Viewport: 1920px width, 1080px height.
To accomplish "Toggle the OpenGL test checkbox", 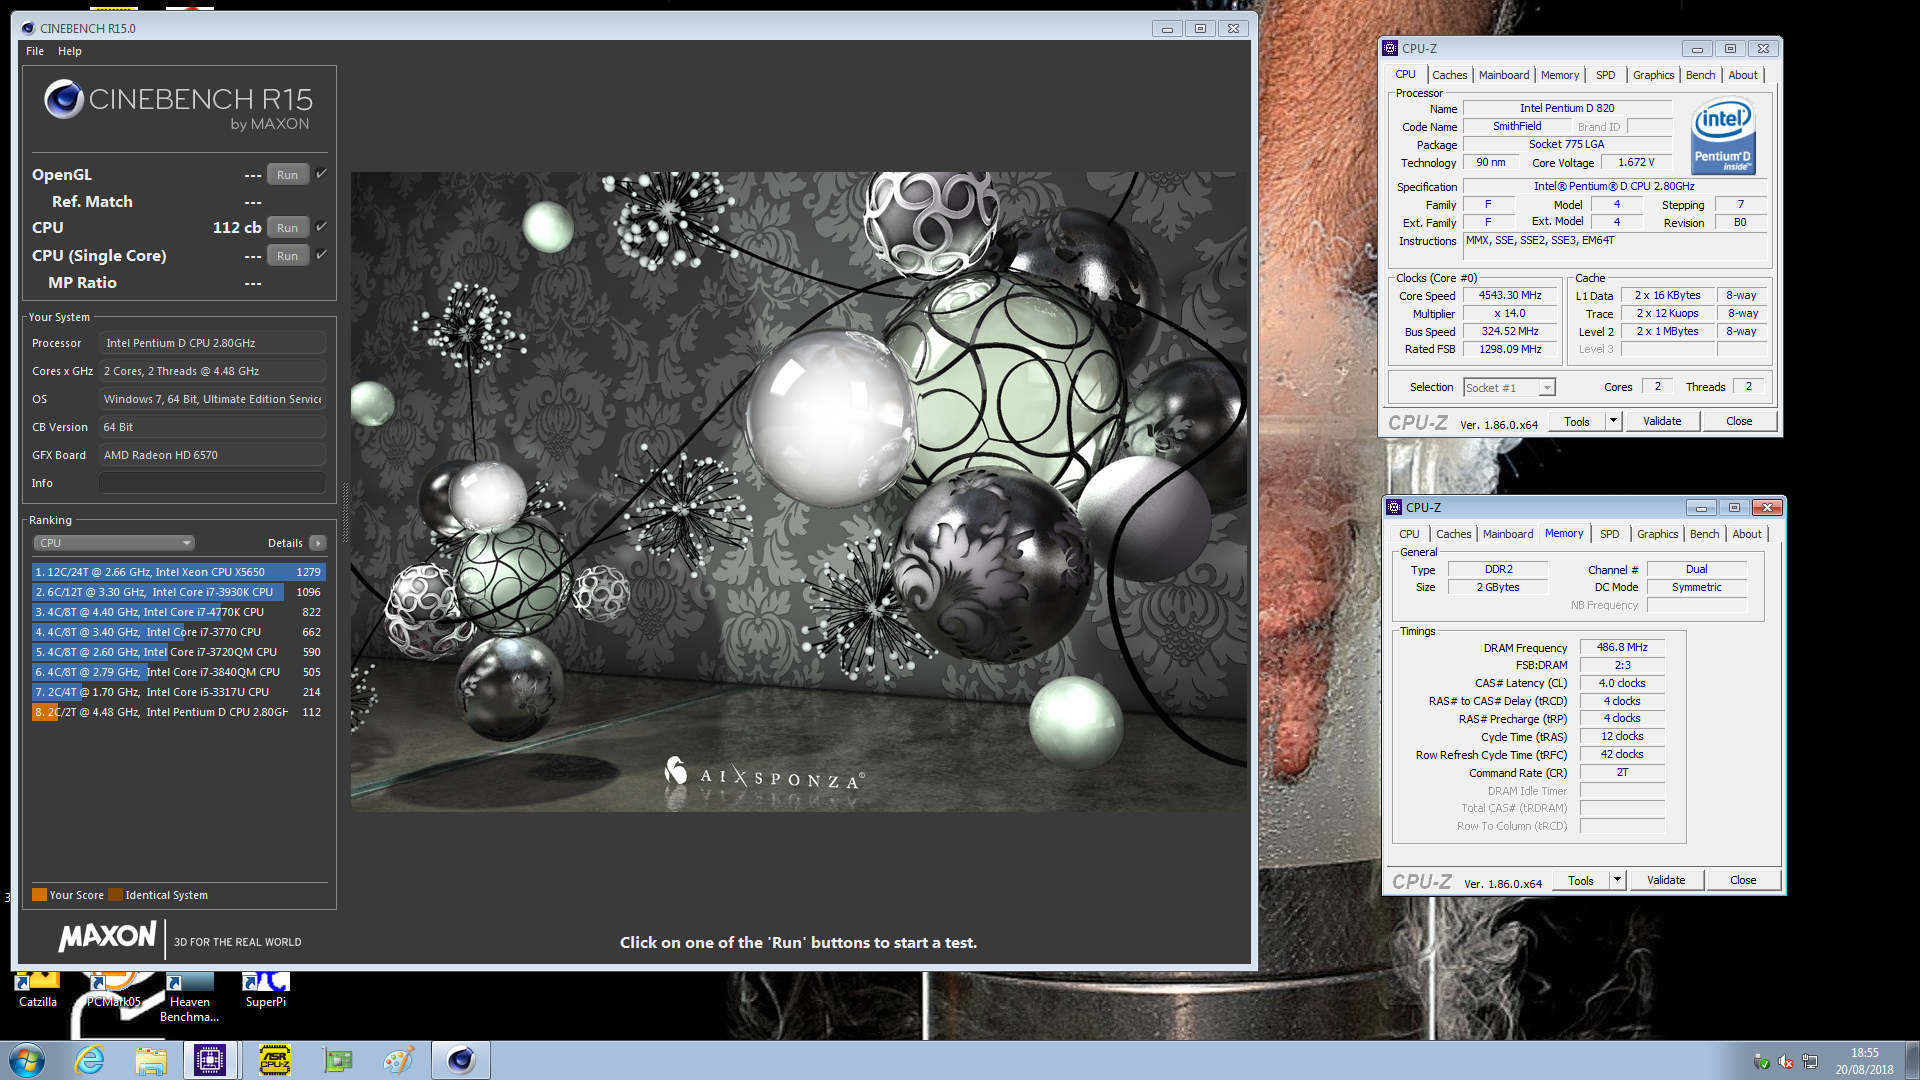I will (x=322, y=174).
